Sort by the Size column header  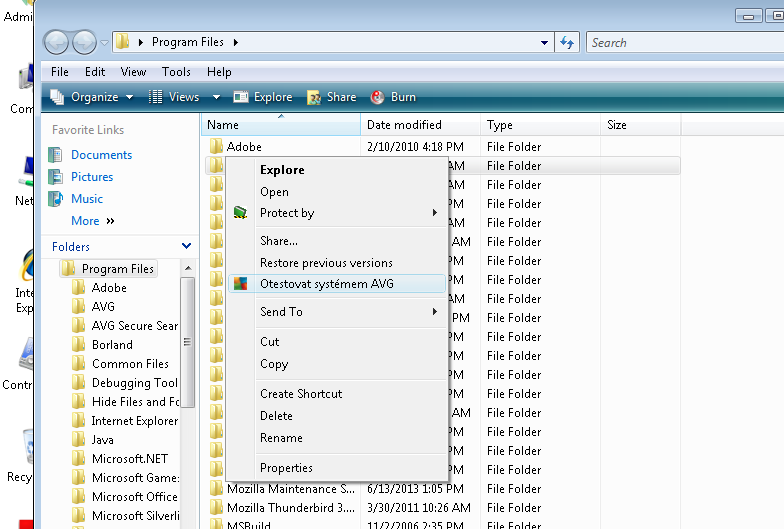coord(640,124)
